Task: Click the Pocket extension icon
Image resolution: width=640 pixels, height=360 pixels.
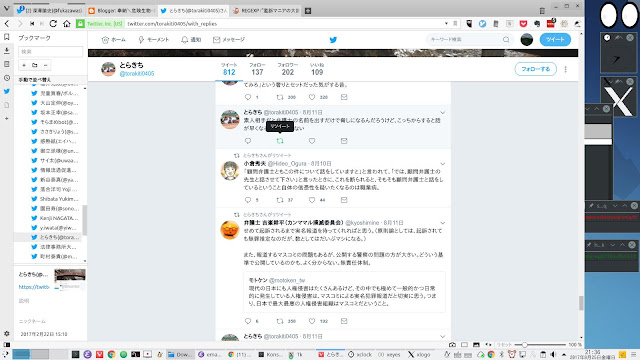Action: tap(523, 24)
